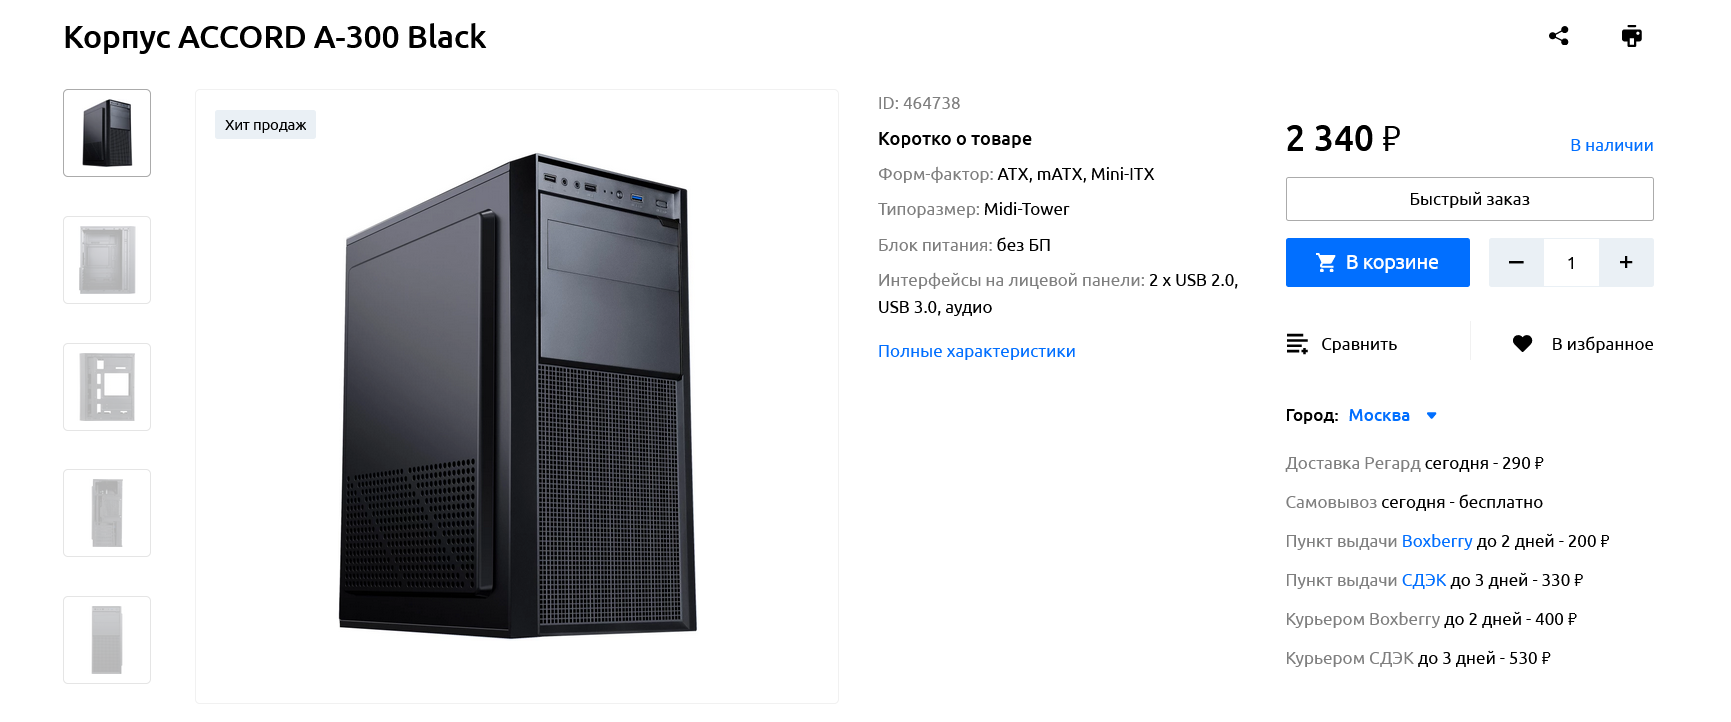The width and height of the screenshot is (1731, 722).
Task: Click the В корзине cart button
Action: pos(1377,263)
